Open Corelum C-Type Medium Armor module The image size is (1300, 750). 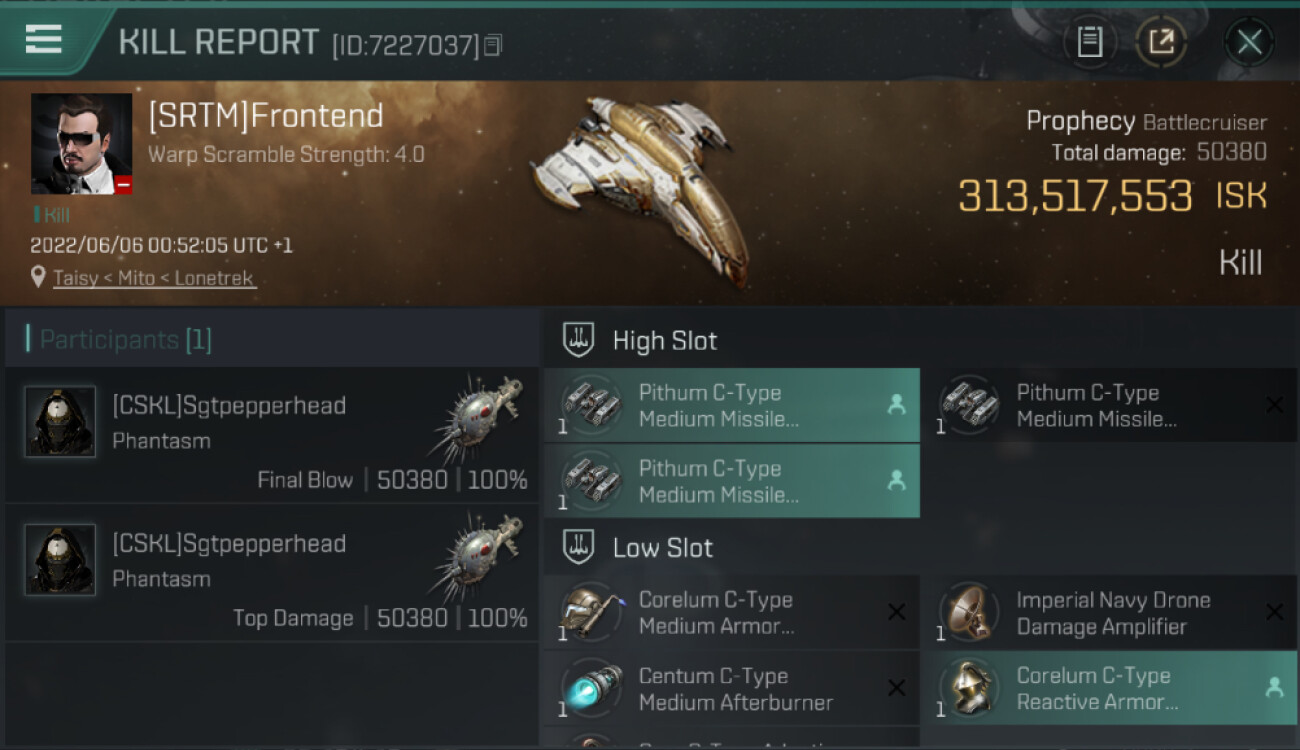[732, 612]
